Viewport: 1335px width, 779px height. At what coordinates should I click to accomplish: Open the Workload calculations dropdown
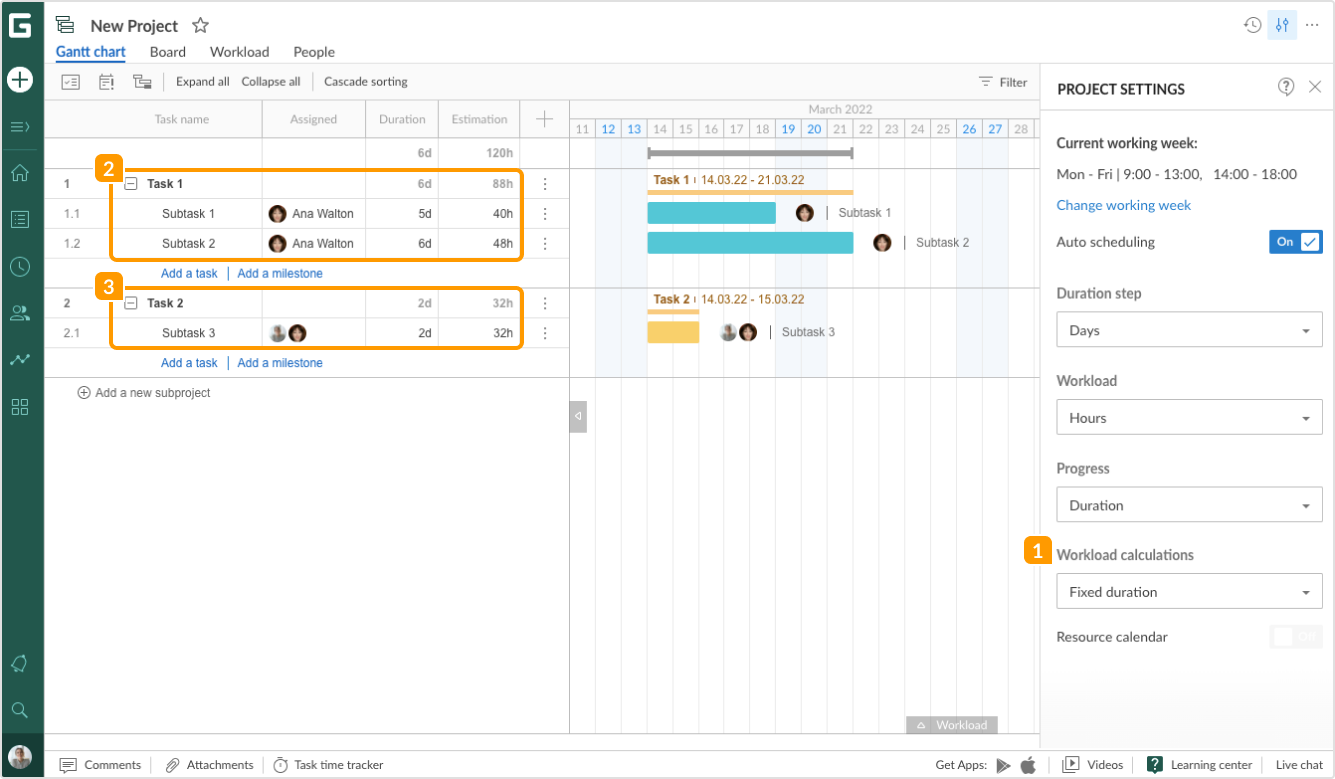1189,592
